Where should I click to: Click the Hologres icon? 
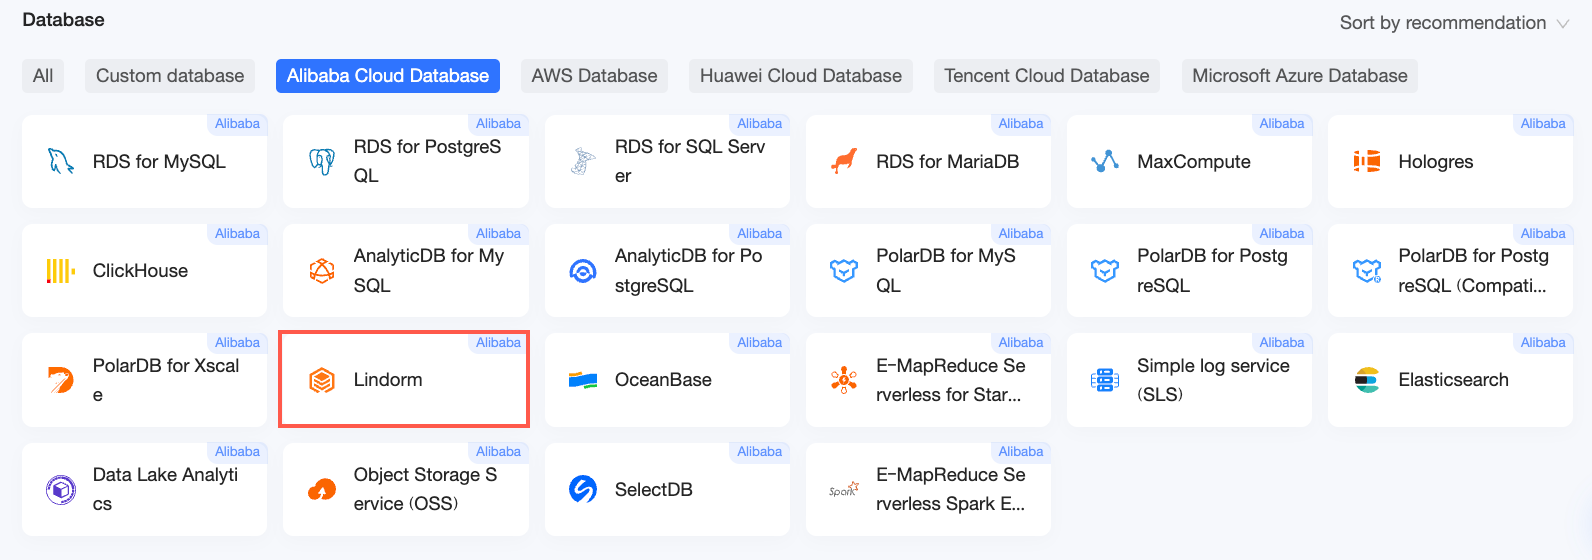click(1367, 161)
